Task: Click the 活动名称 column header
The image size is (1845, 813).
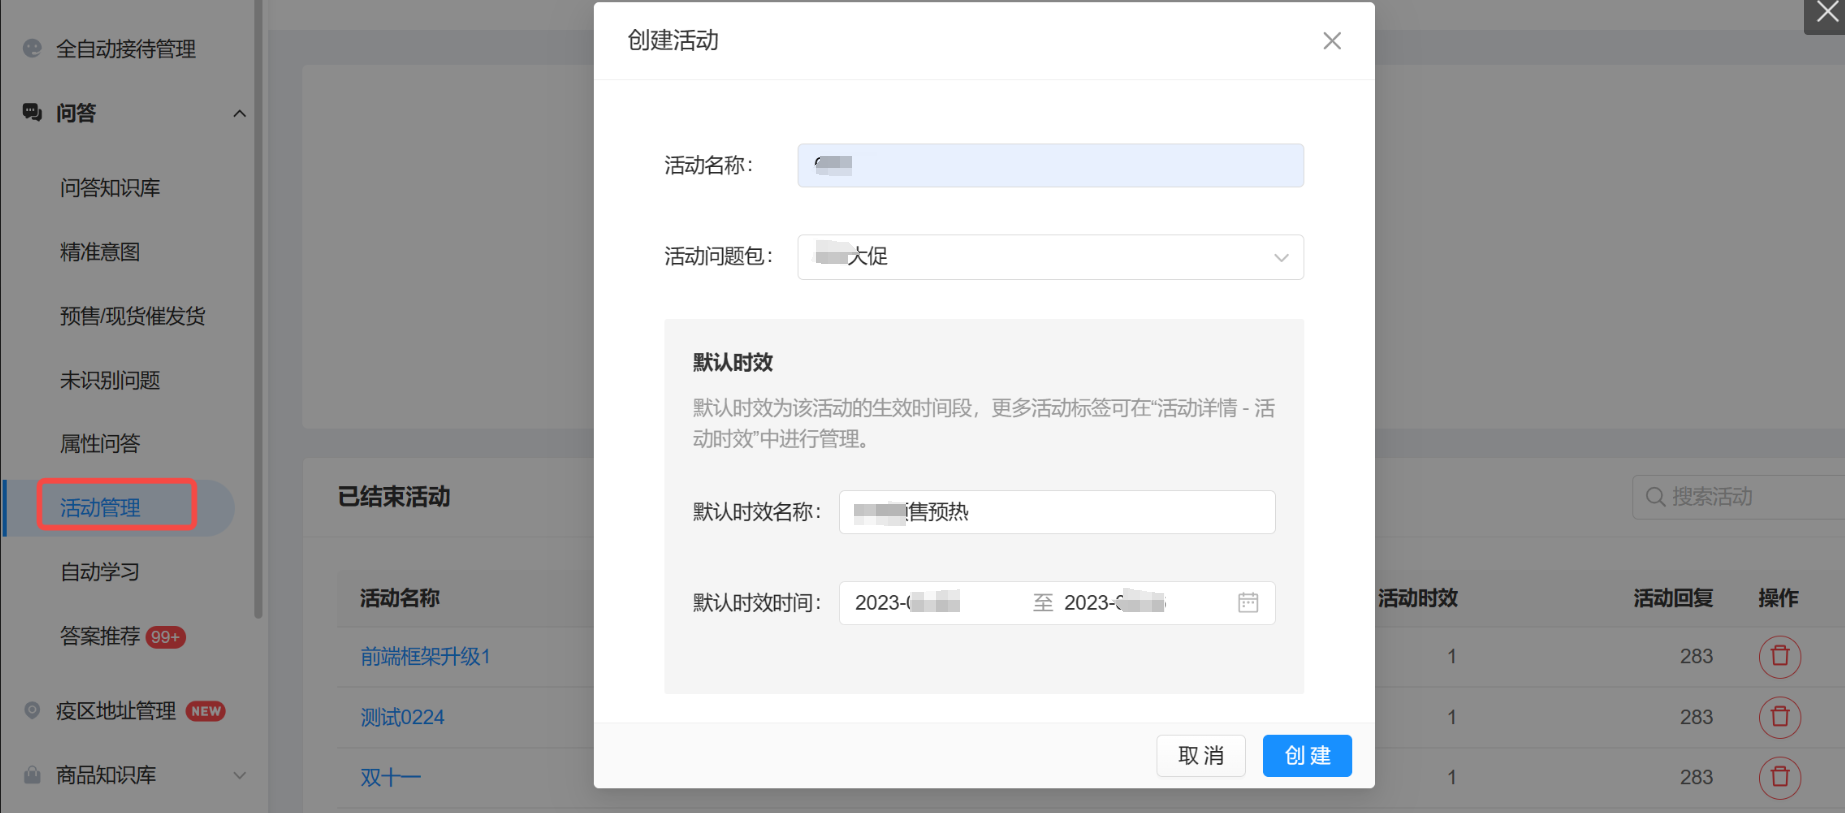Action: point(400,598)
